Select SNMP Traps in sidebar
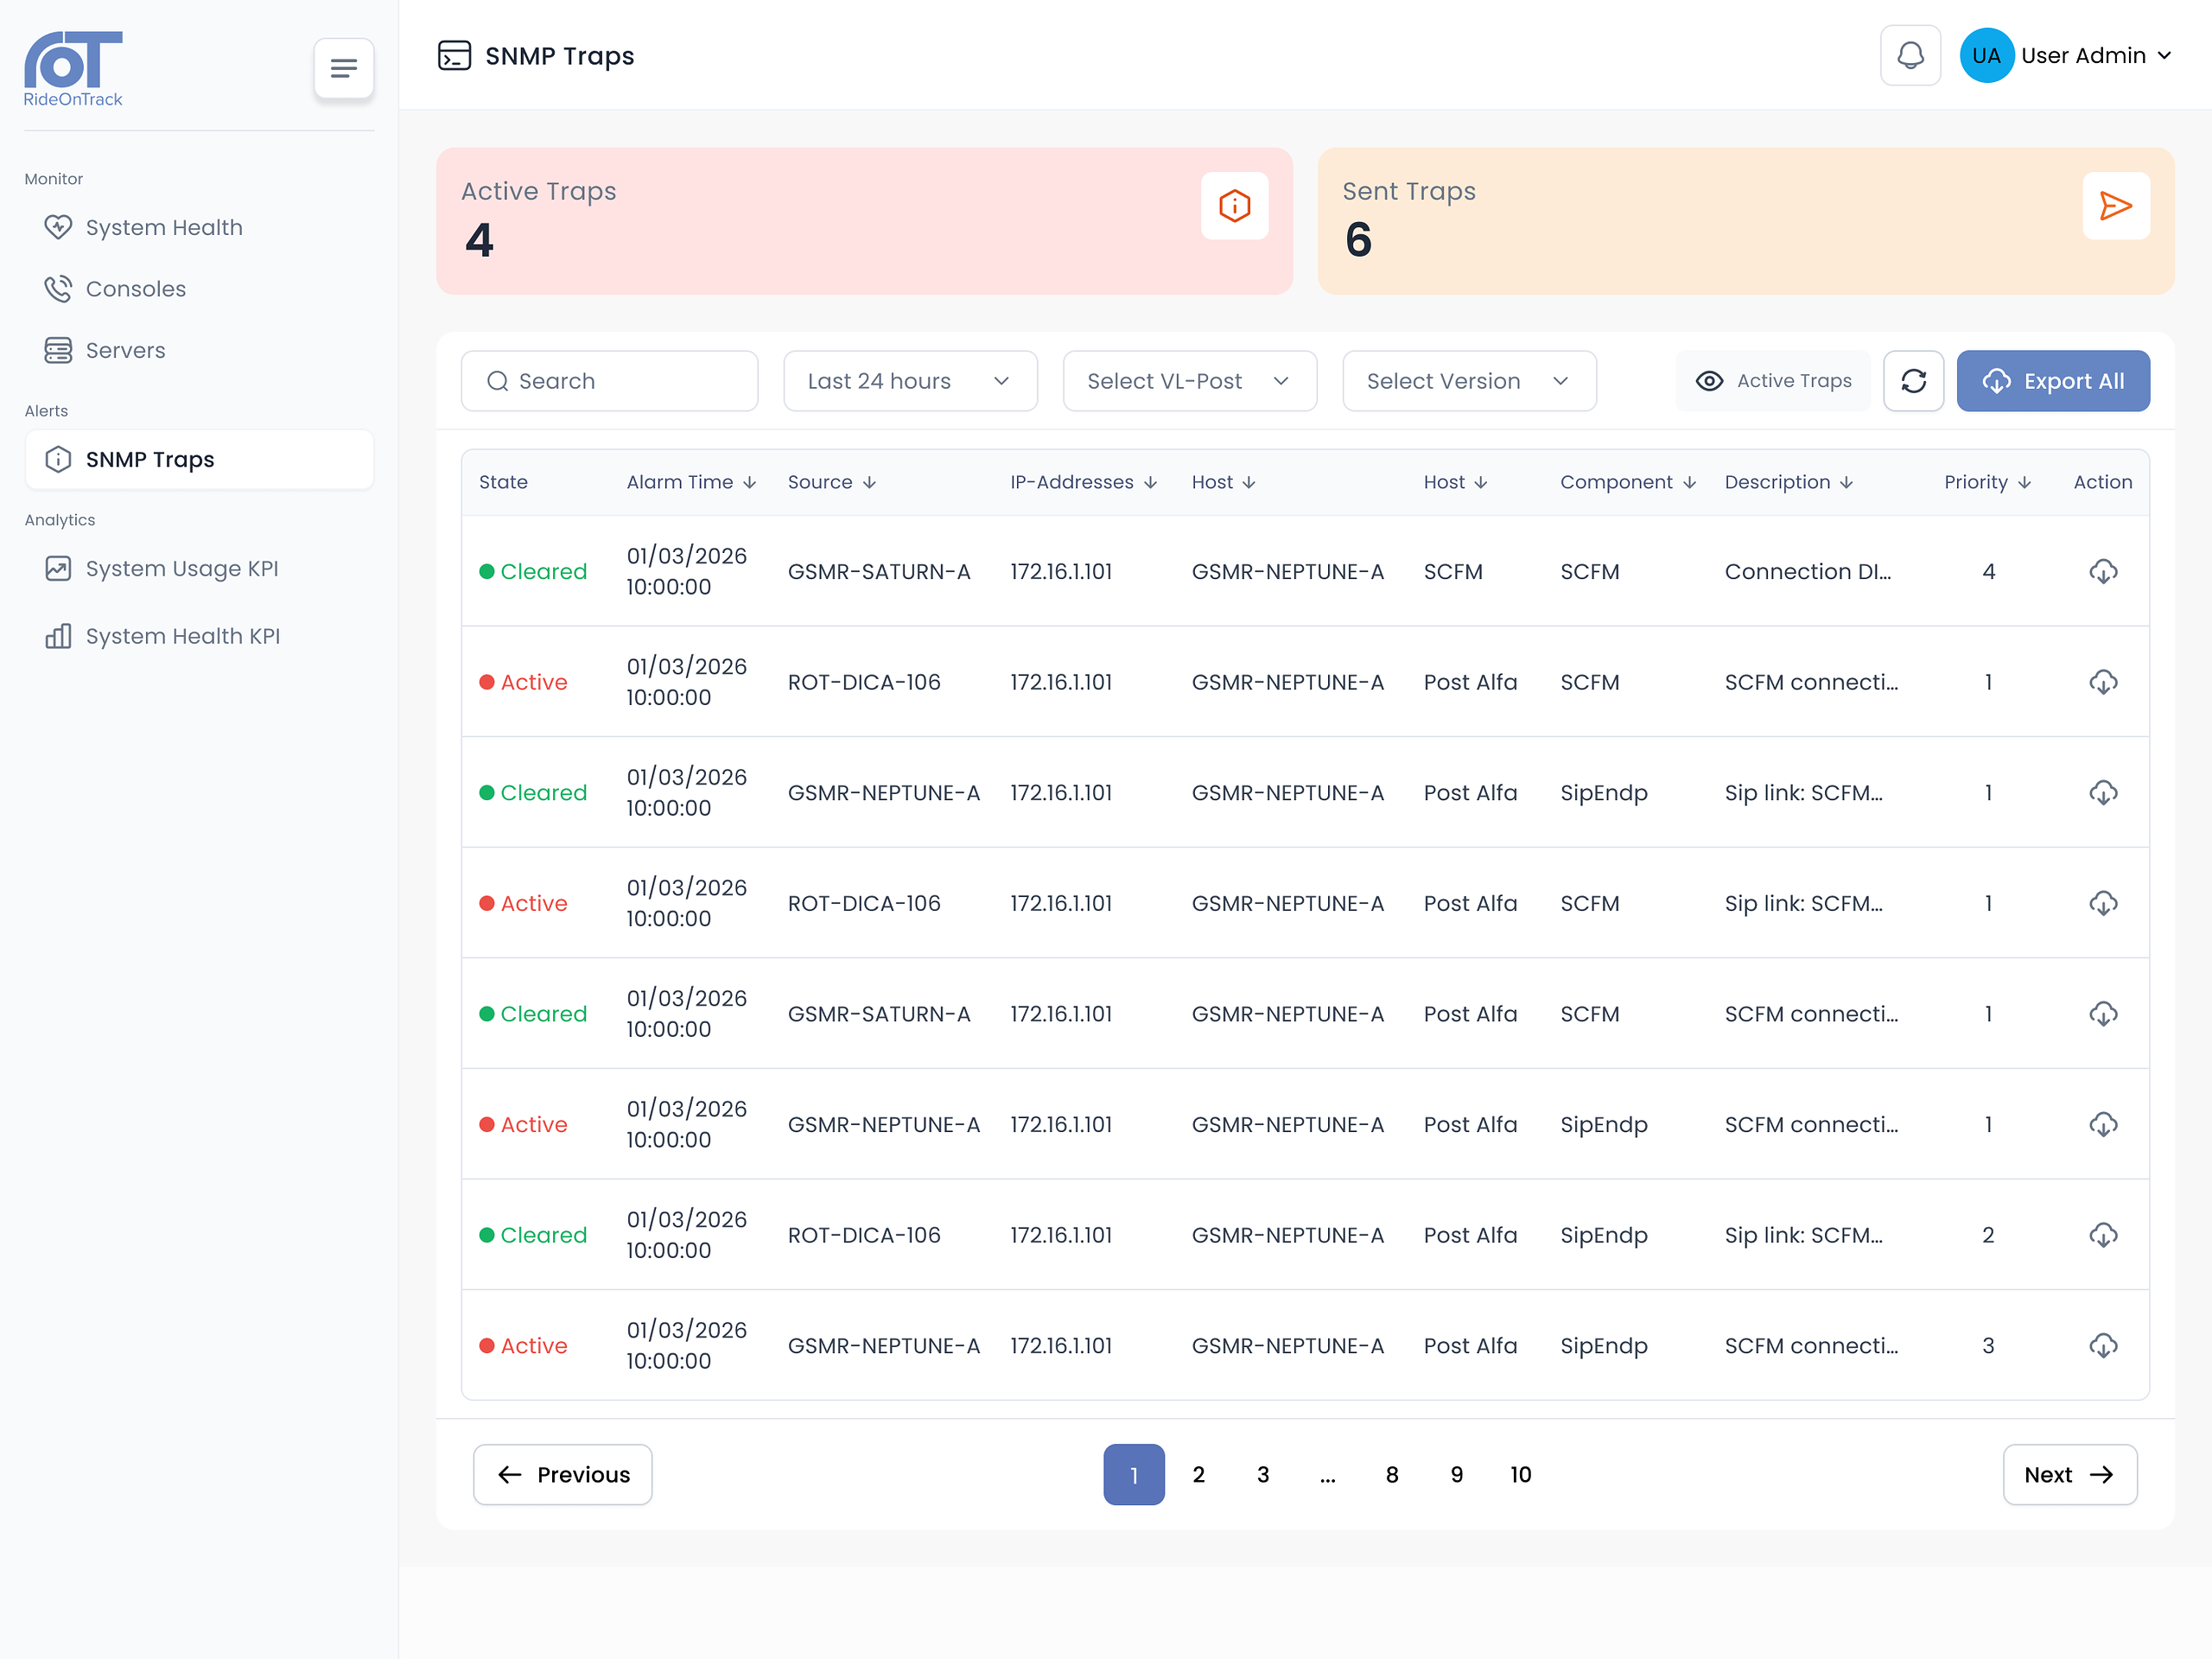 coord(199,459)
